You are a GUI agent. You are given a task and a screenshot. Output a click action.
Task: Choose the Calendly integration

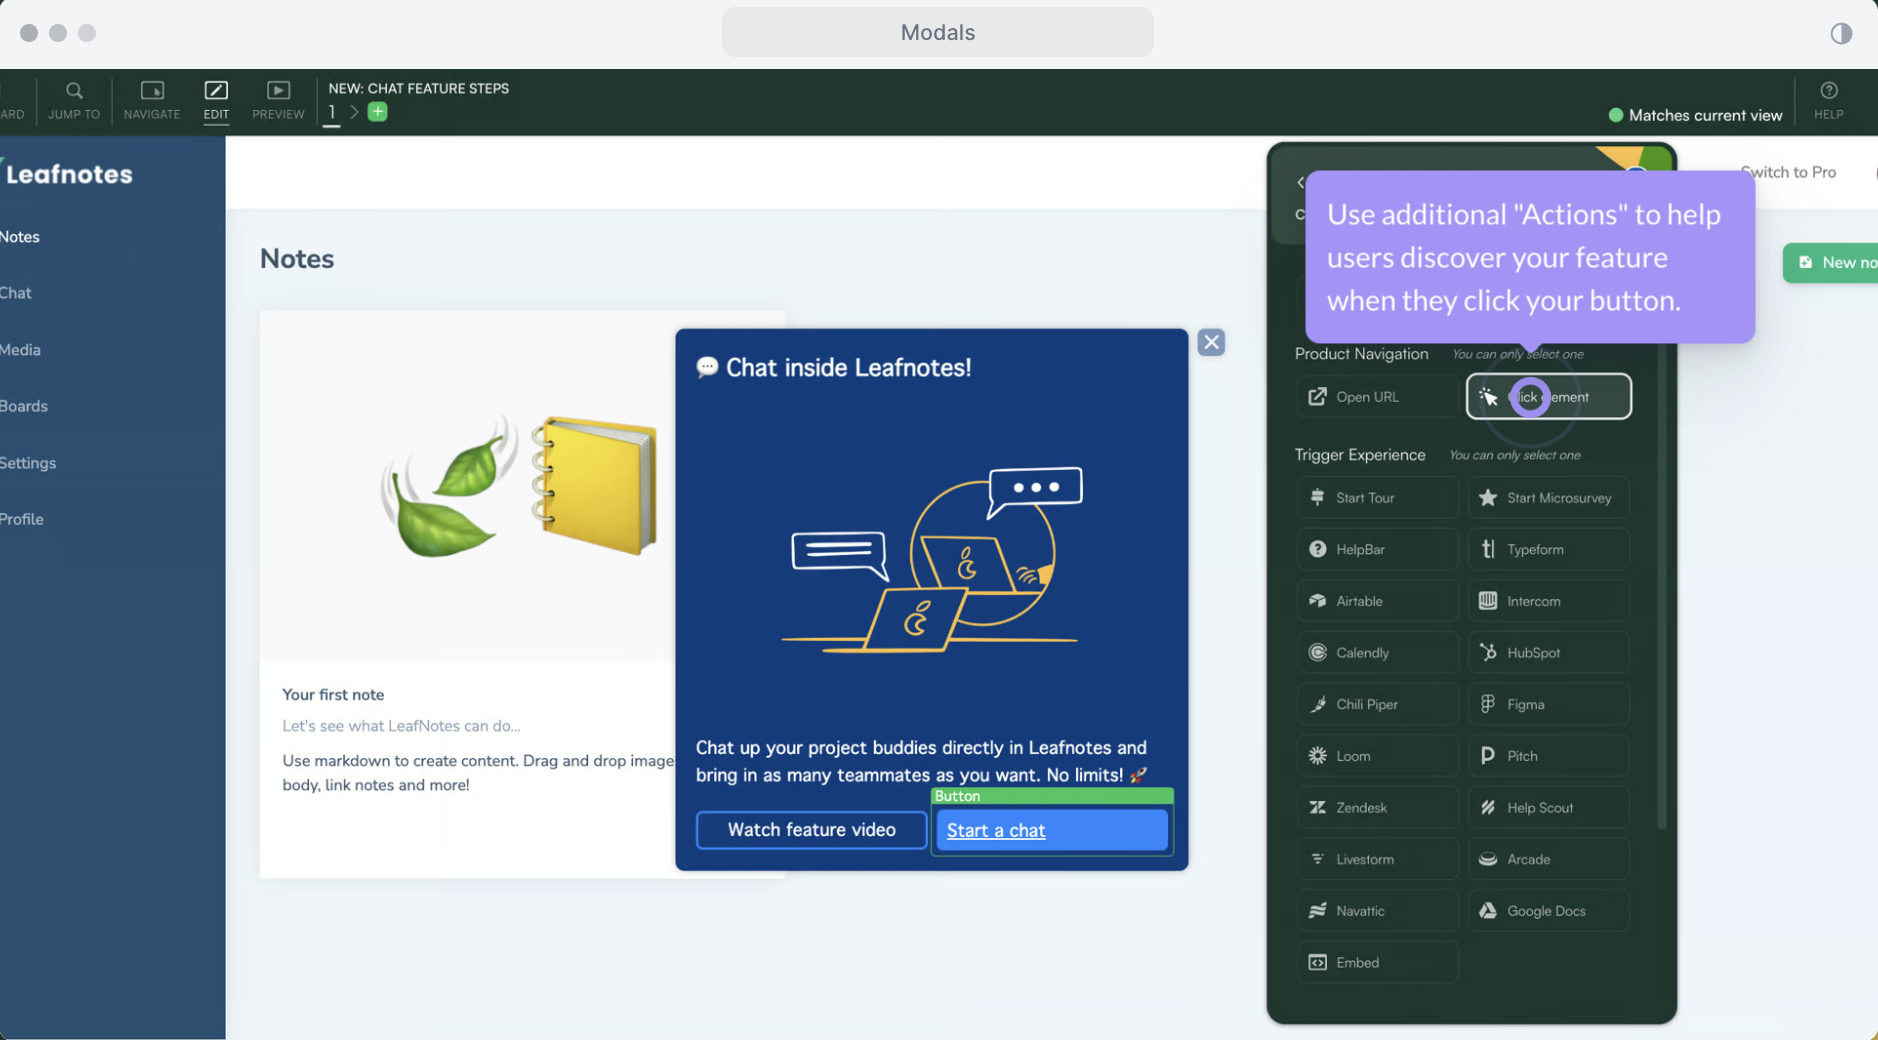tap(1376, 653)
